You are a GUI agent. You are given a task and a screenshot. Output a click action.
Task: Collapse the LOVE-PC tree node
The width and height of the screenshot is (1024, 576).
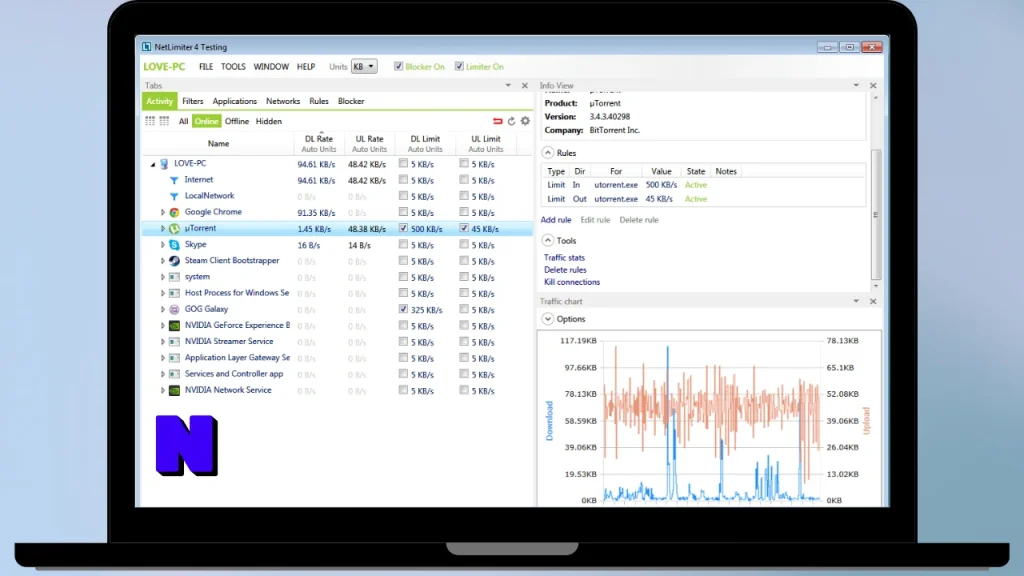click(x=153, y=165)
